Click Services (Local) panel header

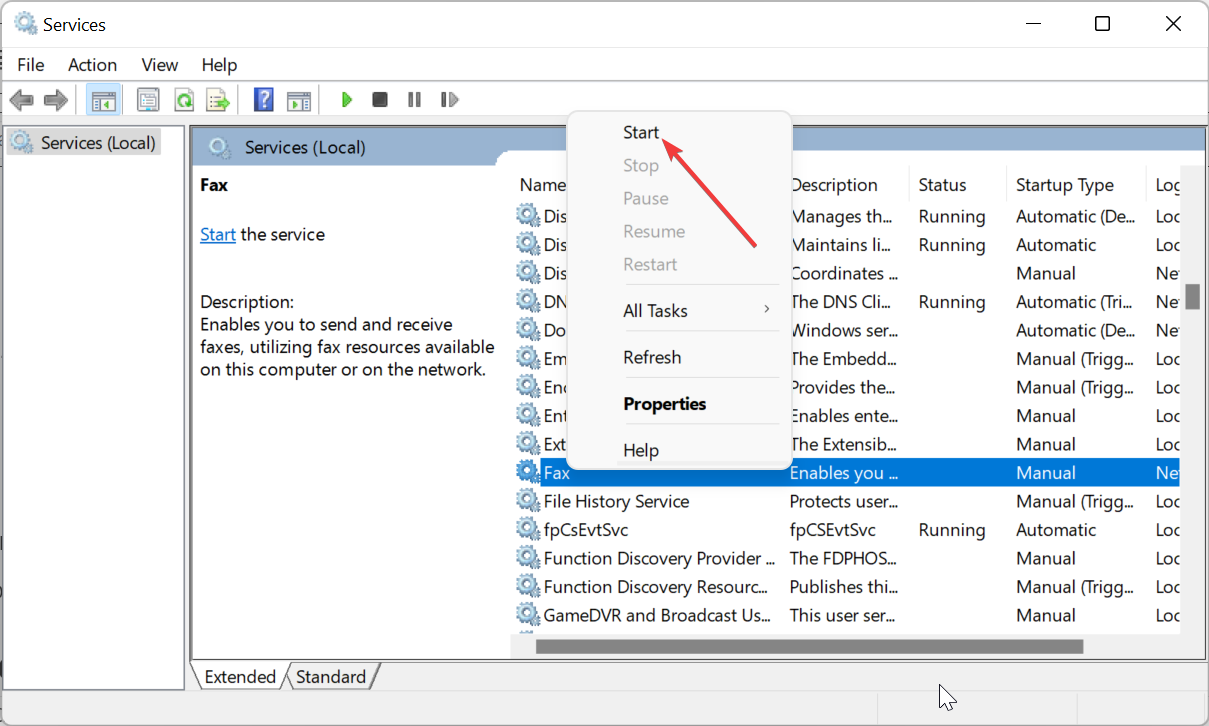coord(305,148)
